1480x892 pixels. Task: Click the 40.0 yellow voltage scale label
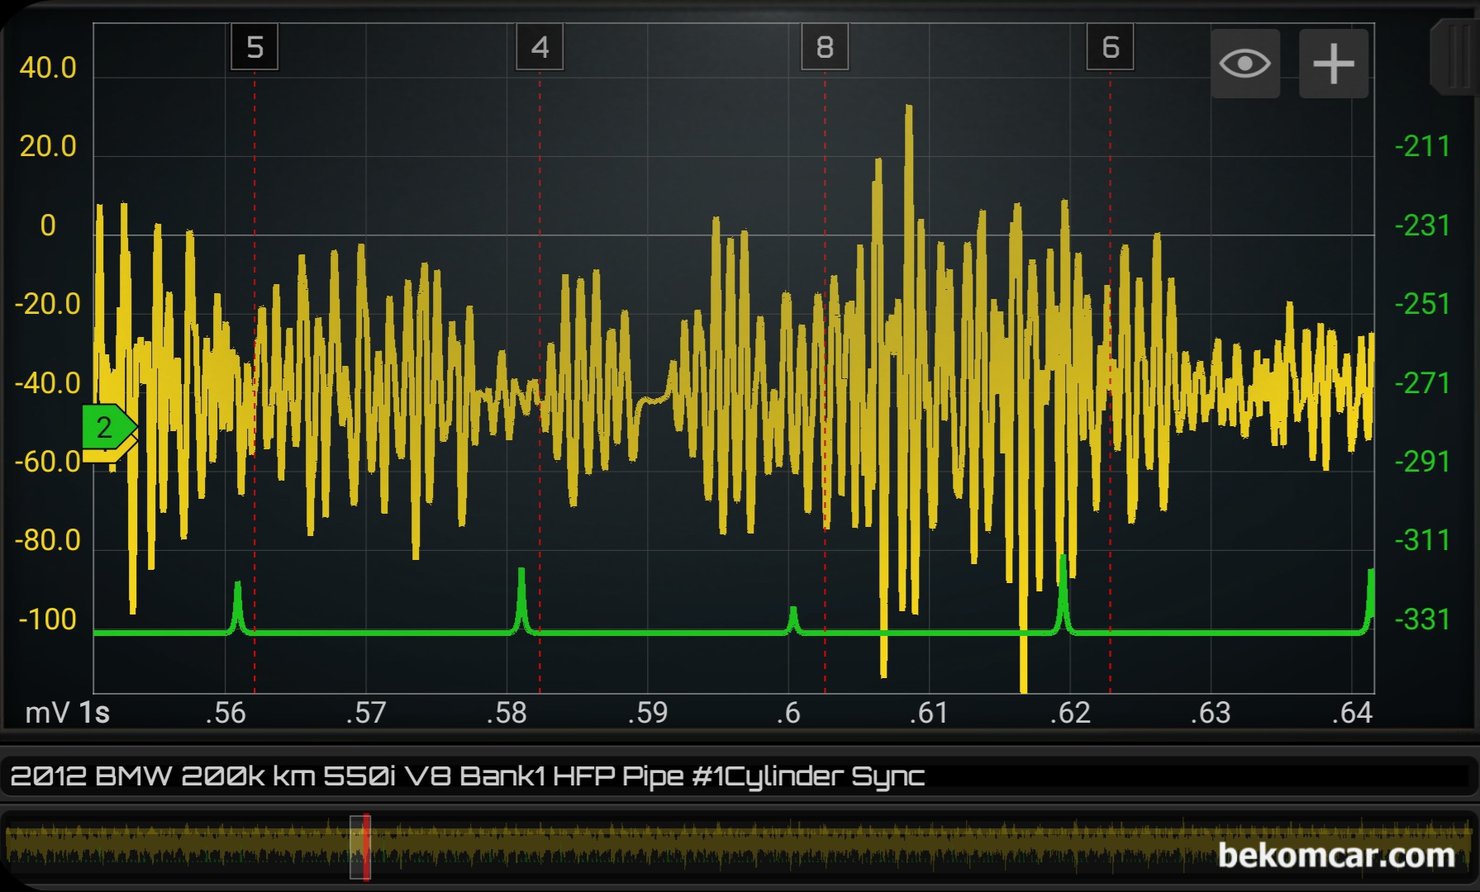click(48, 68)
